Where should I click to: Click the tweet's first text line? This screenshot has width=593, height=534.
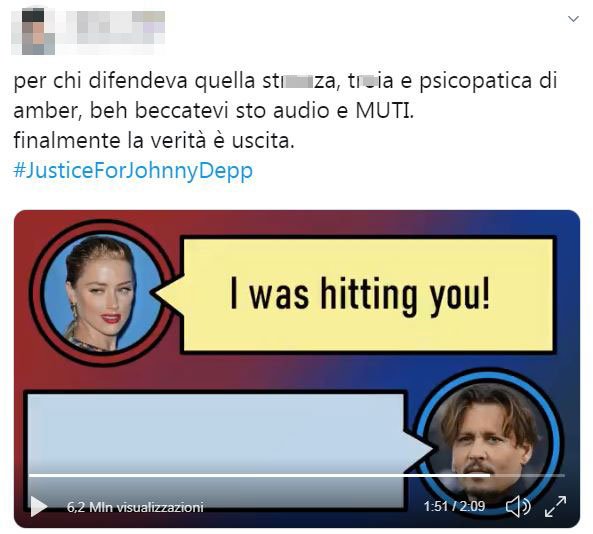click(x=285, y=81)
